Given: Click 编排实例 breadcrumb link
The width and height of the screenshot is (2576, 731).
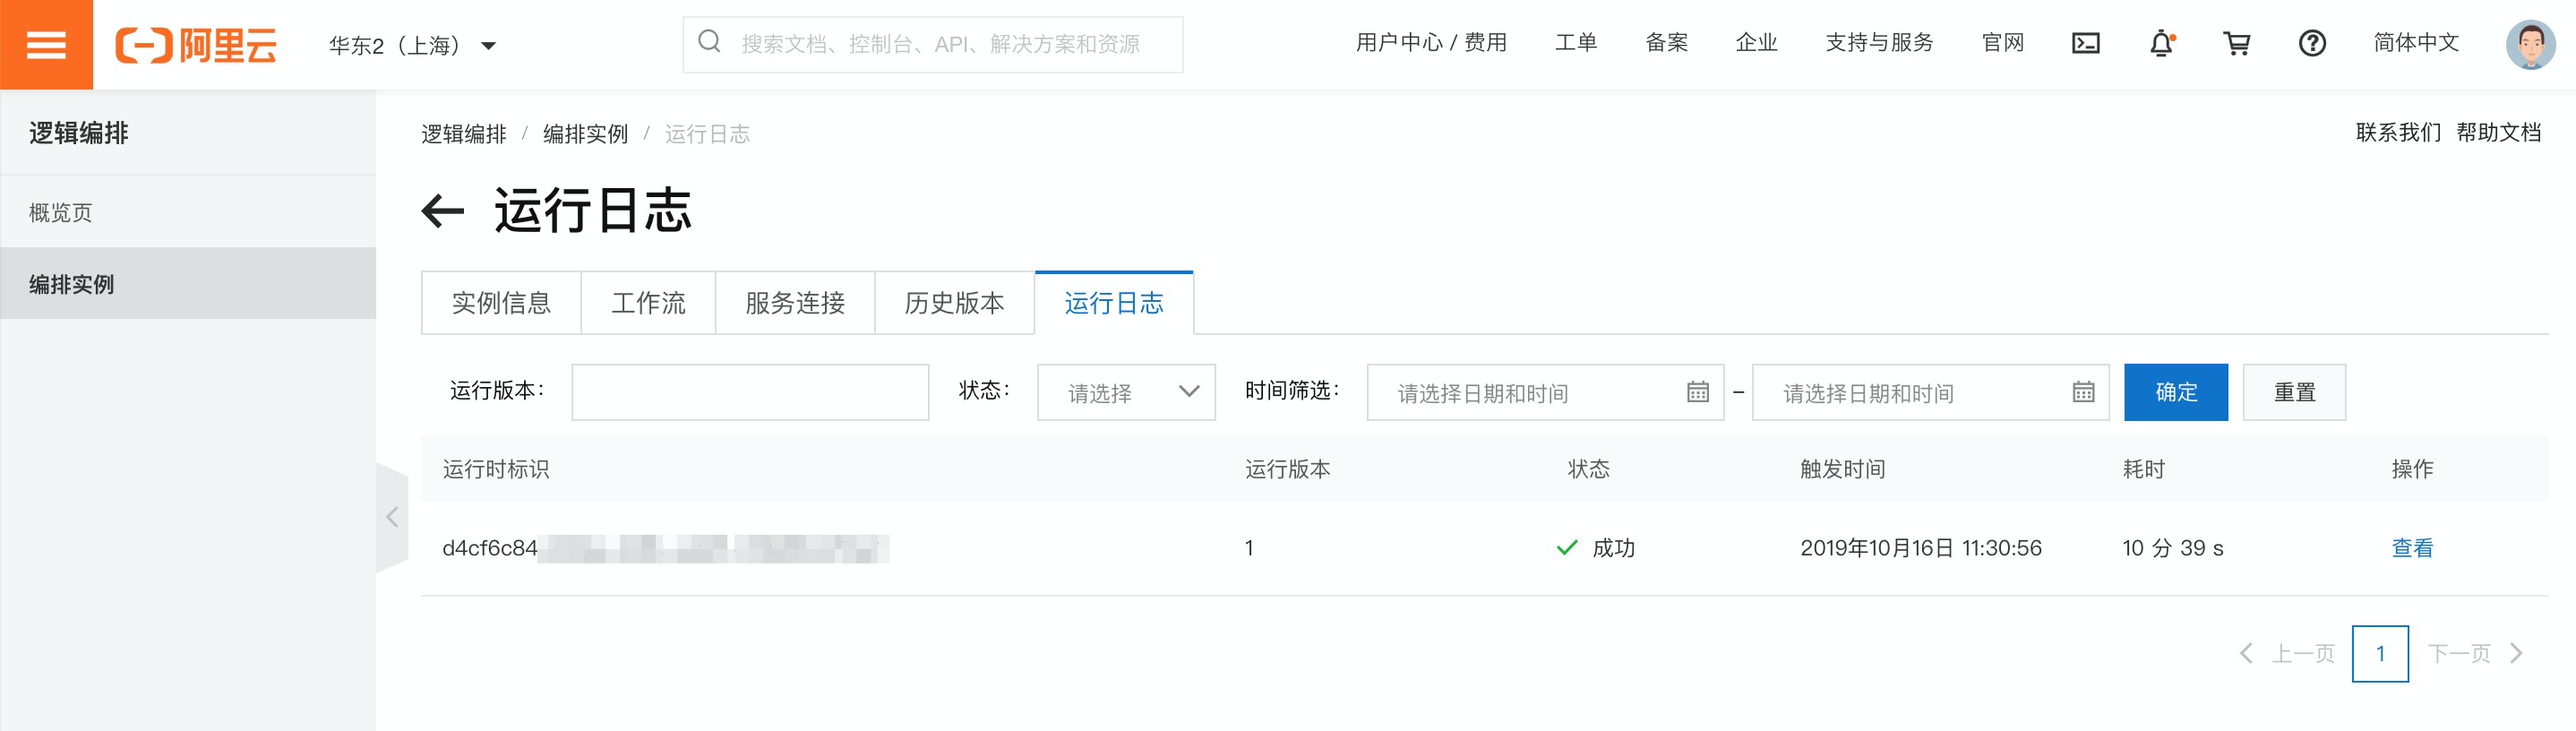Looking at the screenshot, I should tap(585, 134).
